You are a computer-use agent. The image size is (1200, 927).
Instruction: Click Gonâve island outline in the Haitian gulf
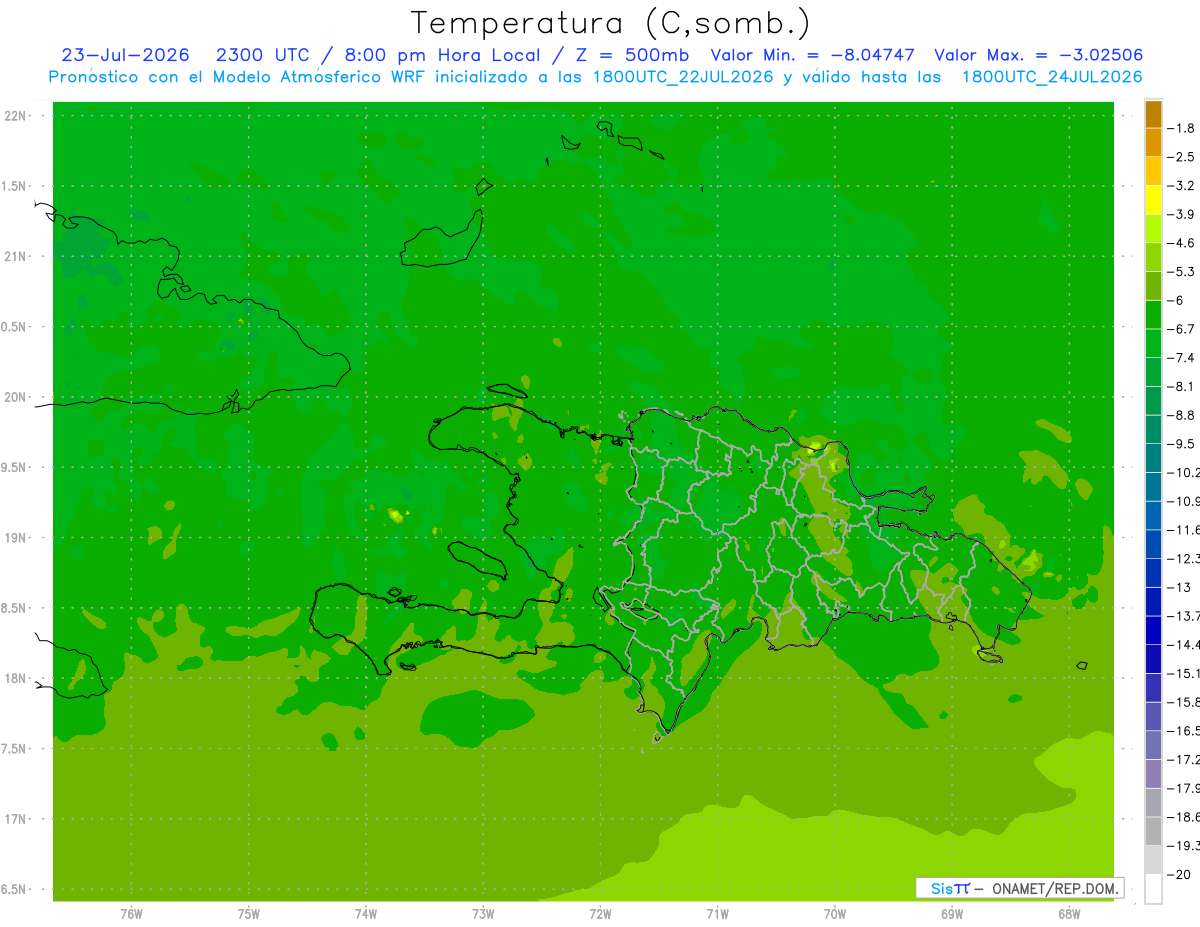coord(477,559)
